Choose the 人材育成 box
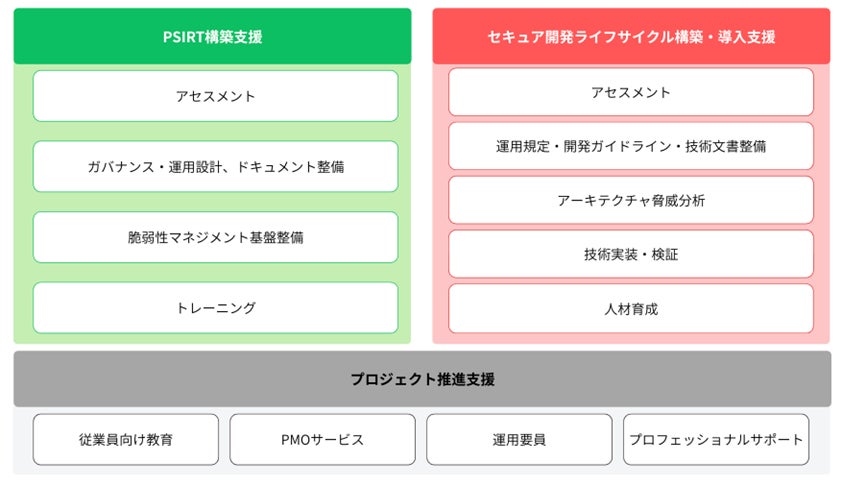This screenshot has width=866, height=486. [x=630, y=309]
